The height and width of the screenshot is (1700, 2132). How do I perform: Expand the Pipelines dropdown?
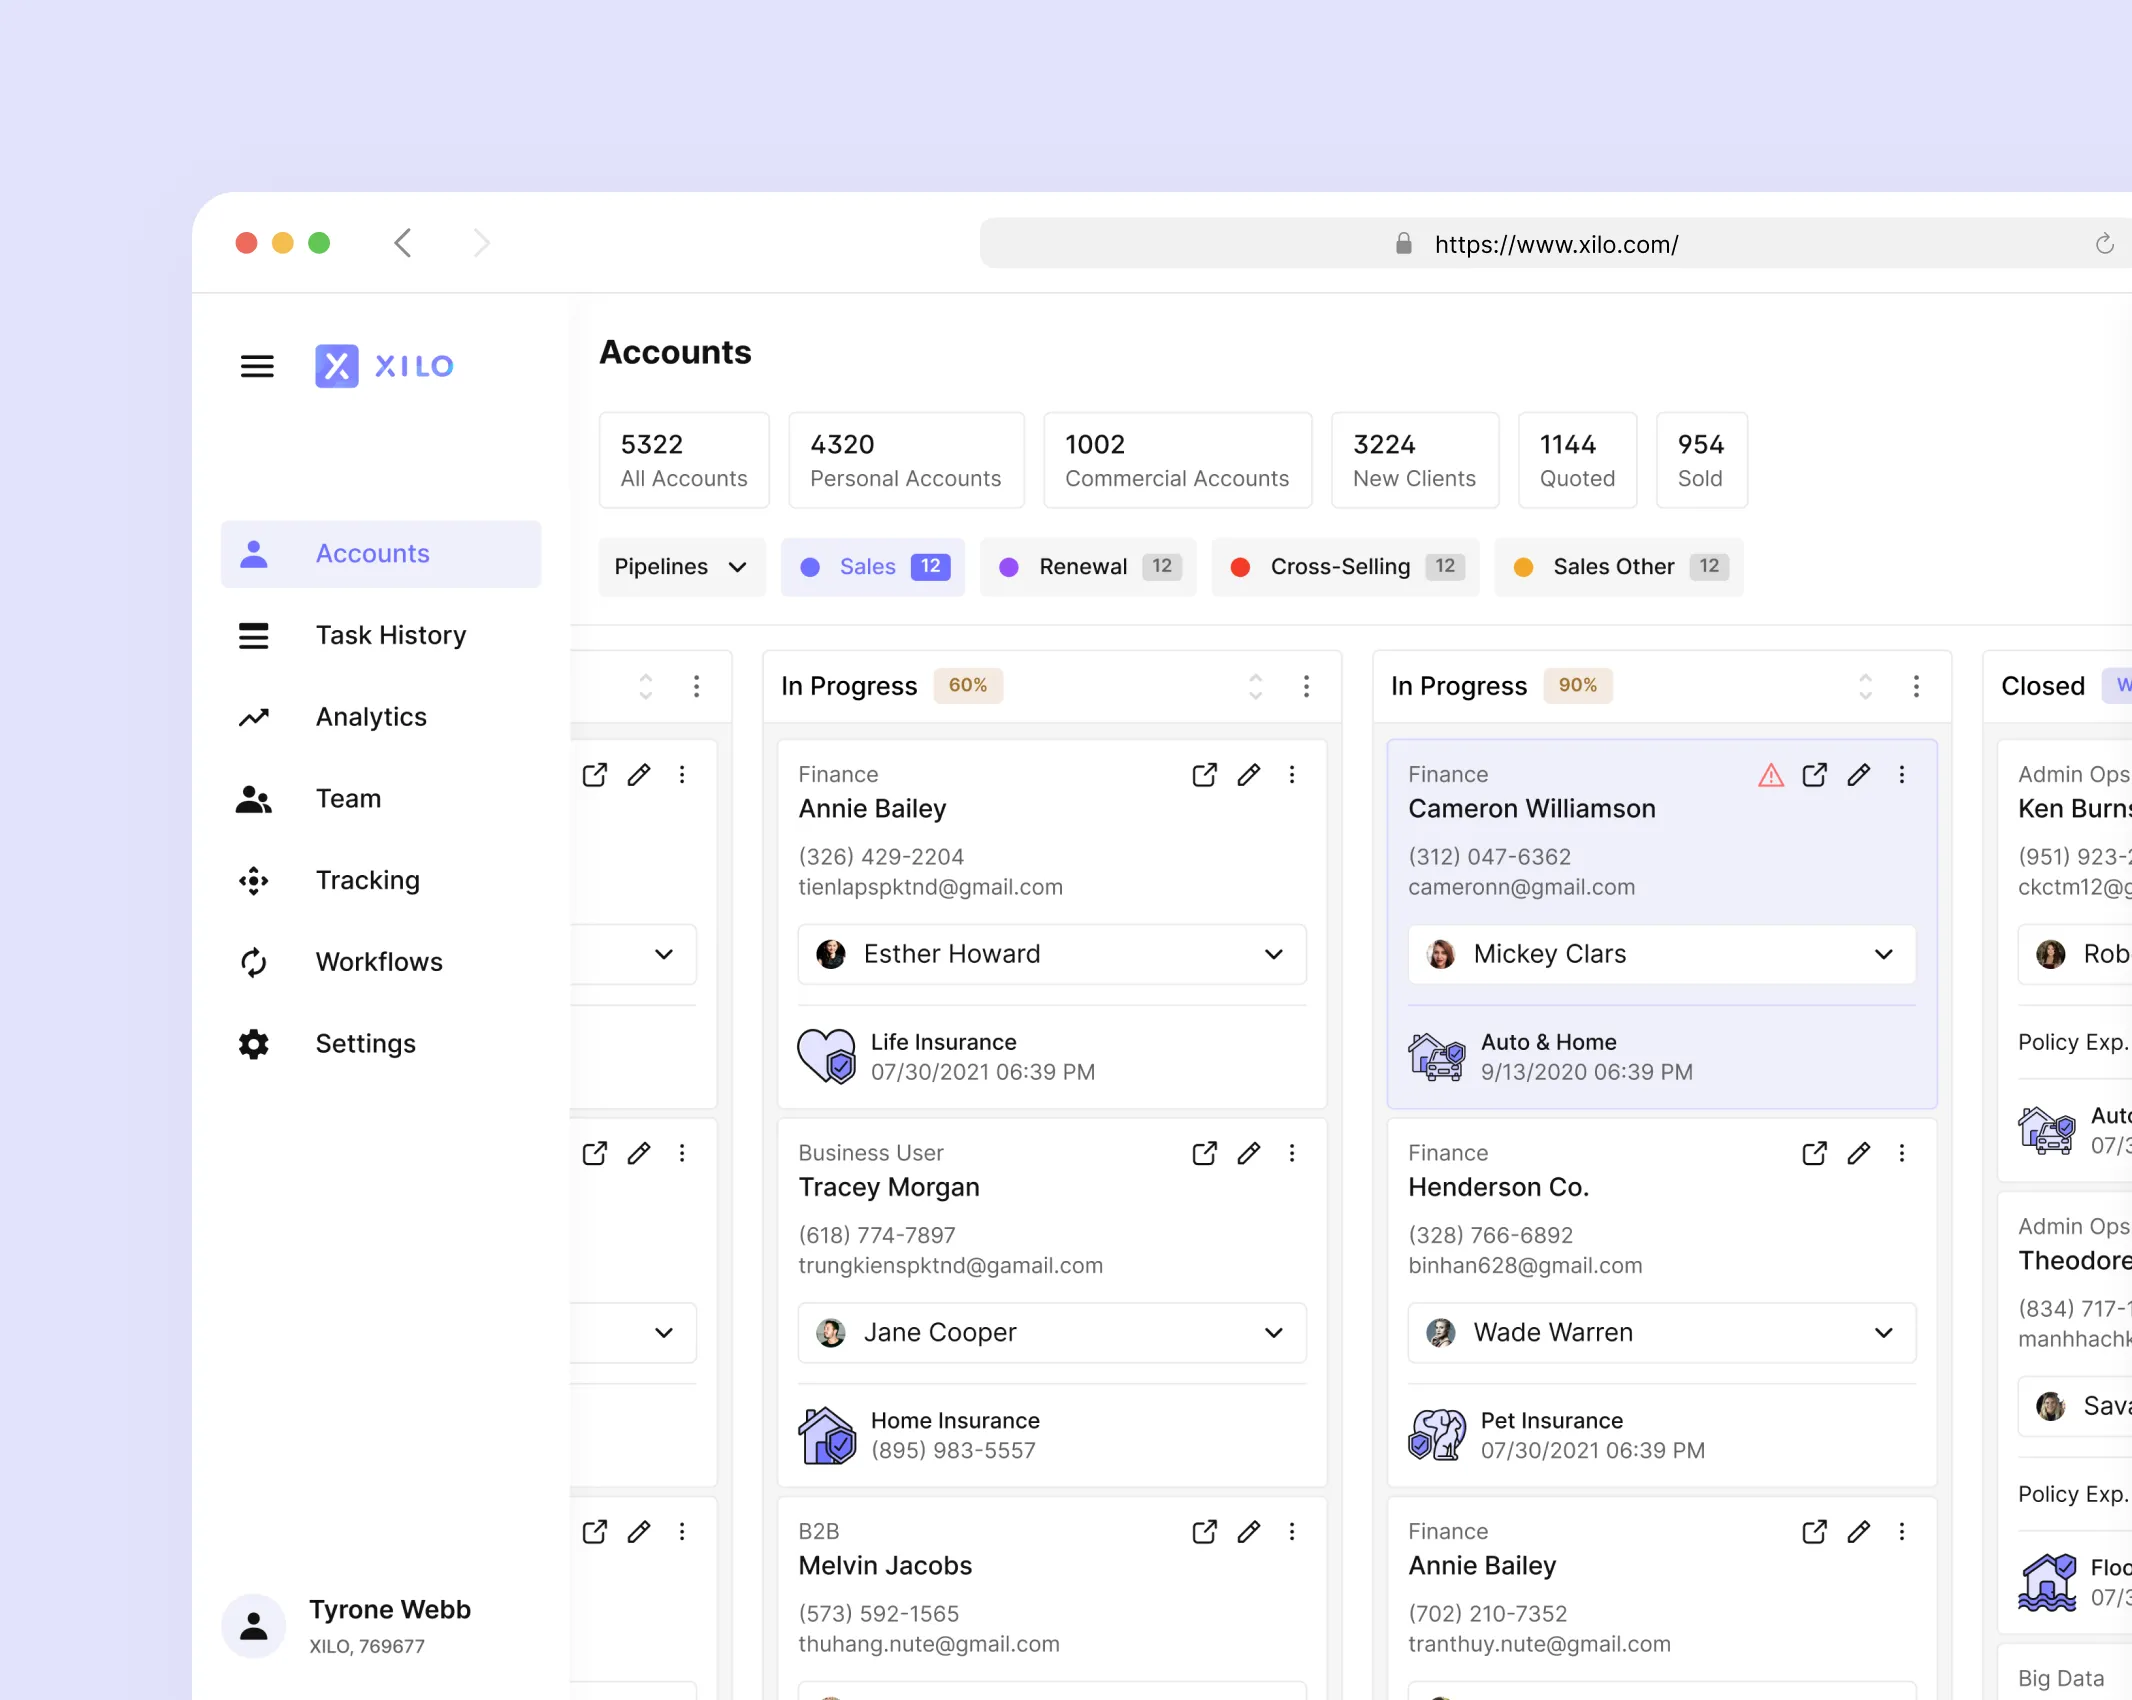[x=681, y=567]
